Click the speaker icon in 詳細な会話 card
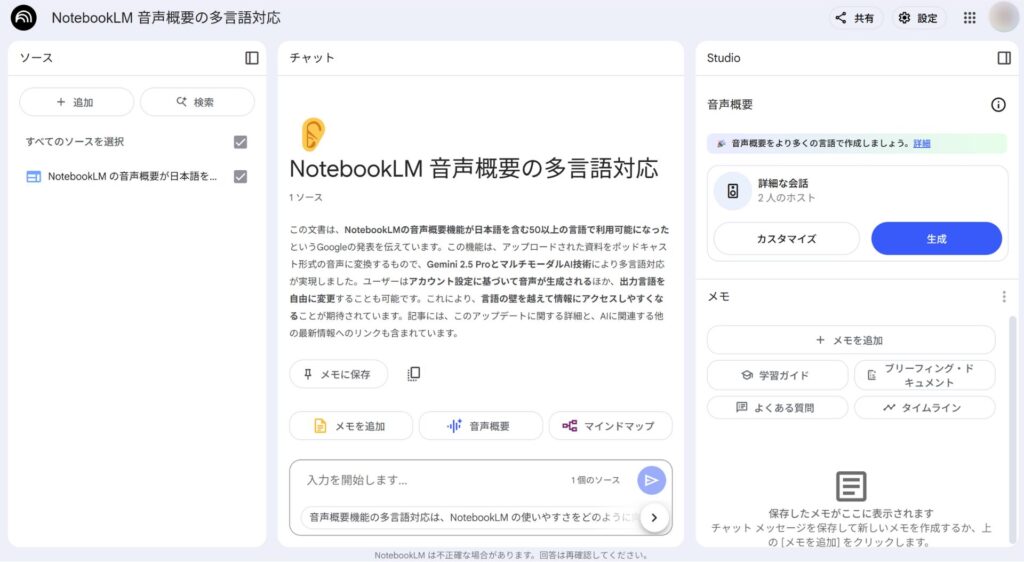Viewport: 1024px width, 562px height. click(x=733, y=191)
